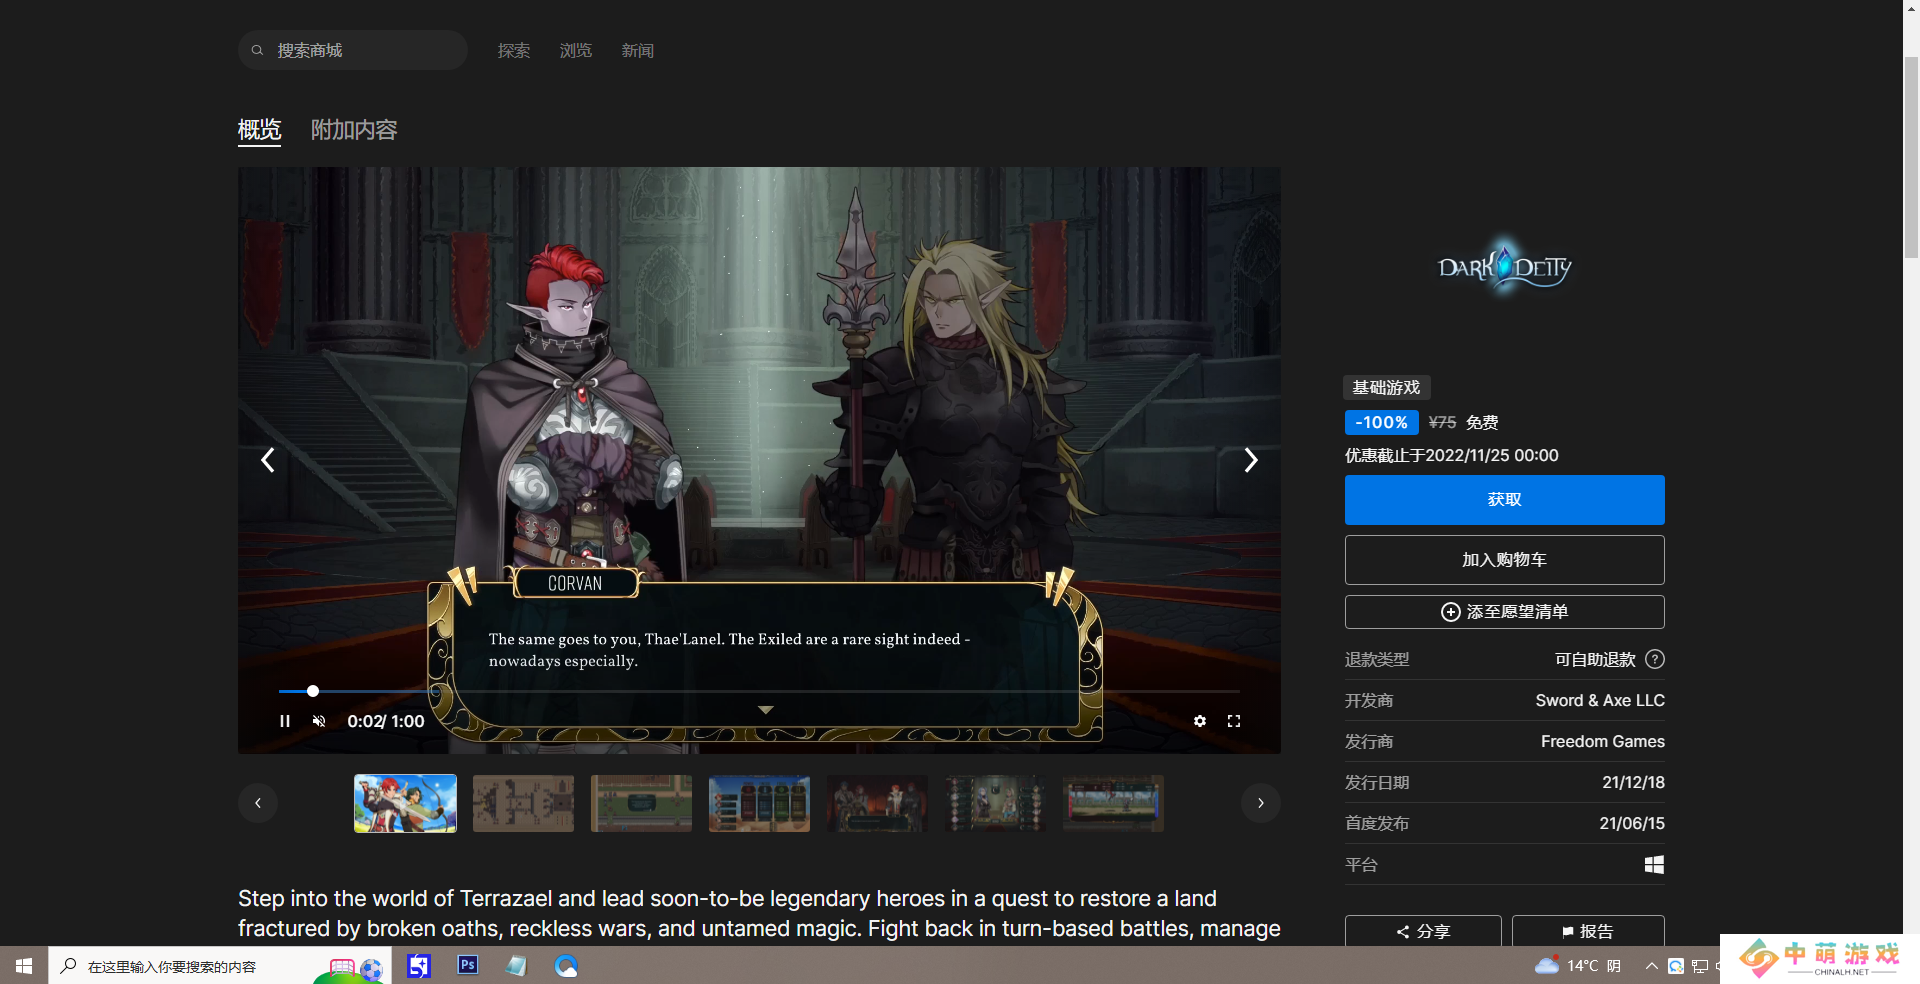1920x984 pixels.
Task: Click the Dark Deity game logo
Action: 1505,267
